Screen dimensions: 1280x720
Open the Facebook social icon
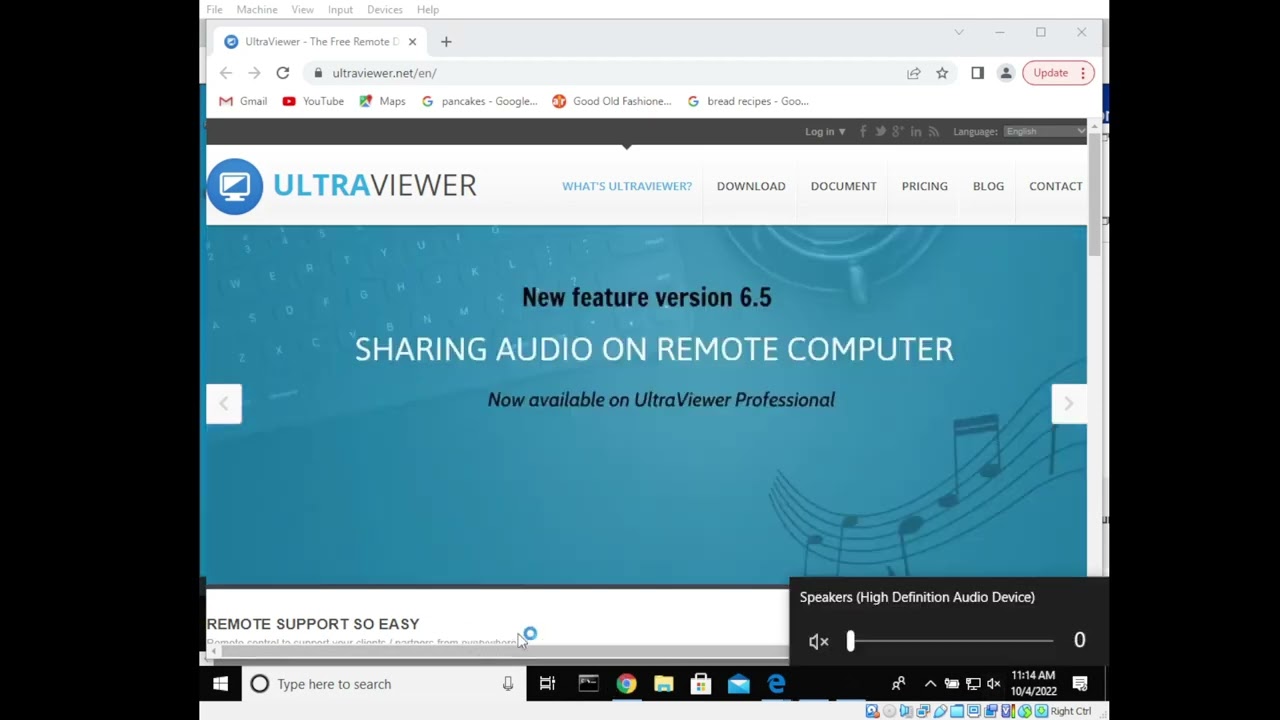pos(863,132)
